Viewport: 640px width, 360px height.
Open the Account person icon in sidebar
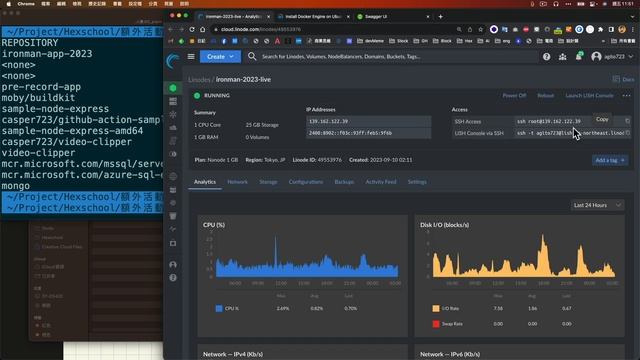tap(173, 264)
